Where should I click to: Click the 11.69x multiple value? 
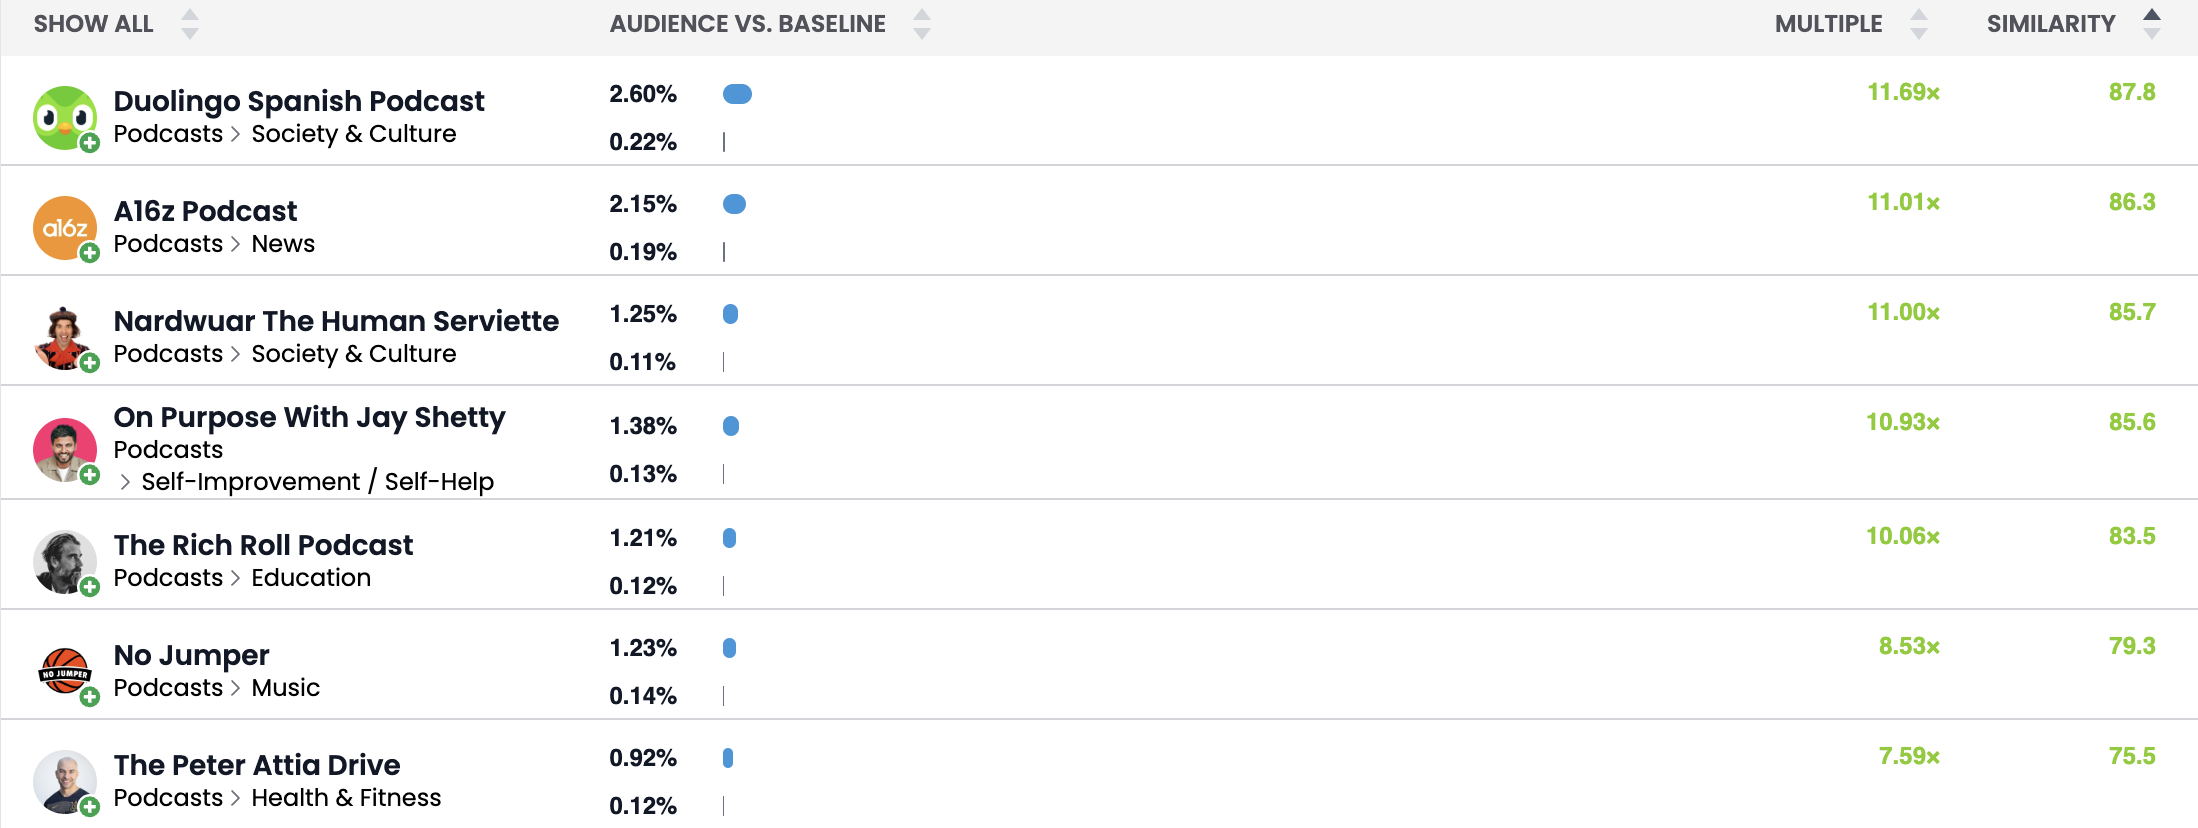click(x=1903, y=92)
